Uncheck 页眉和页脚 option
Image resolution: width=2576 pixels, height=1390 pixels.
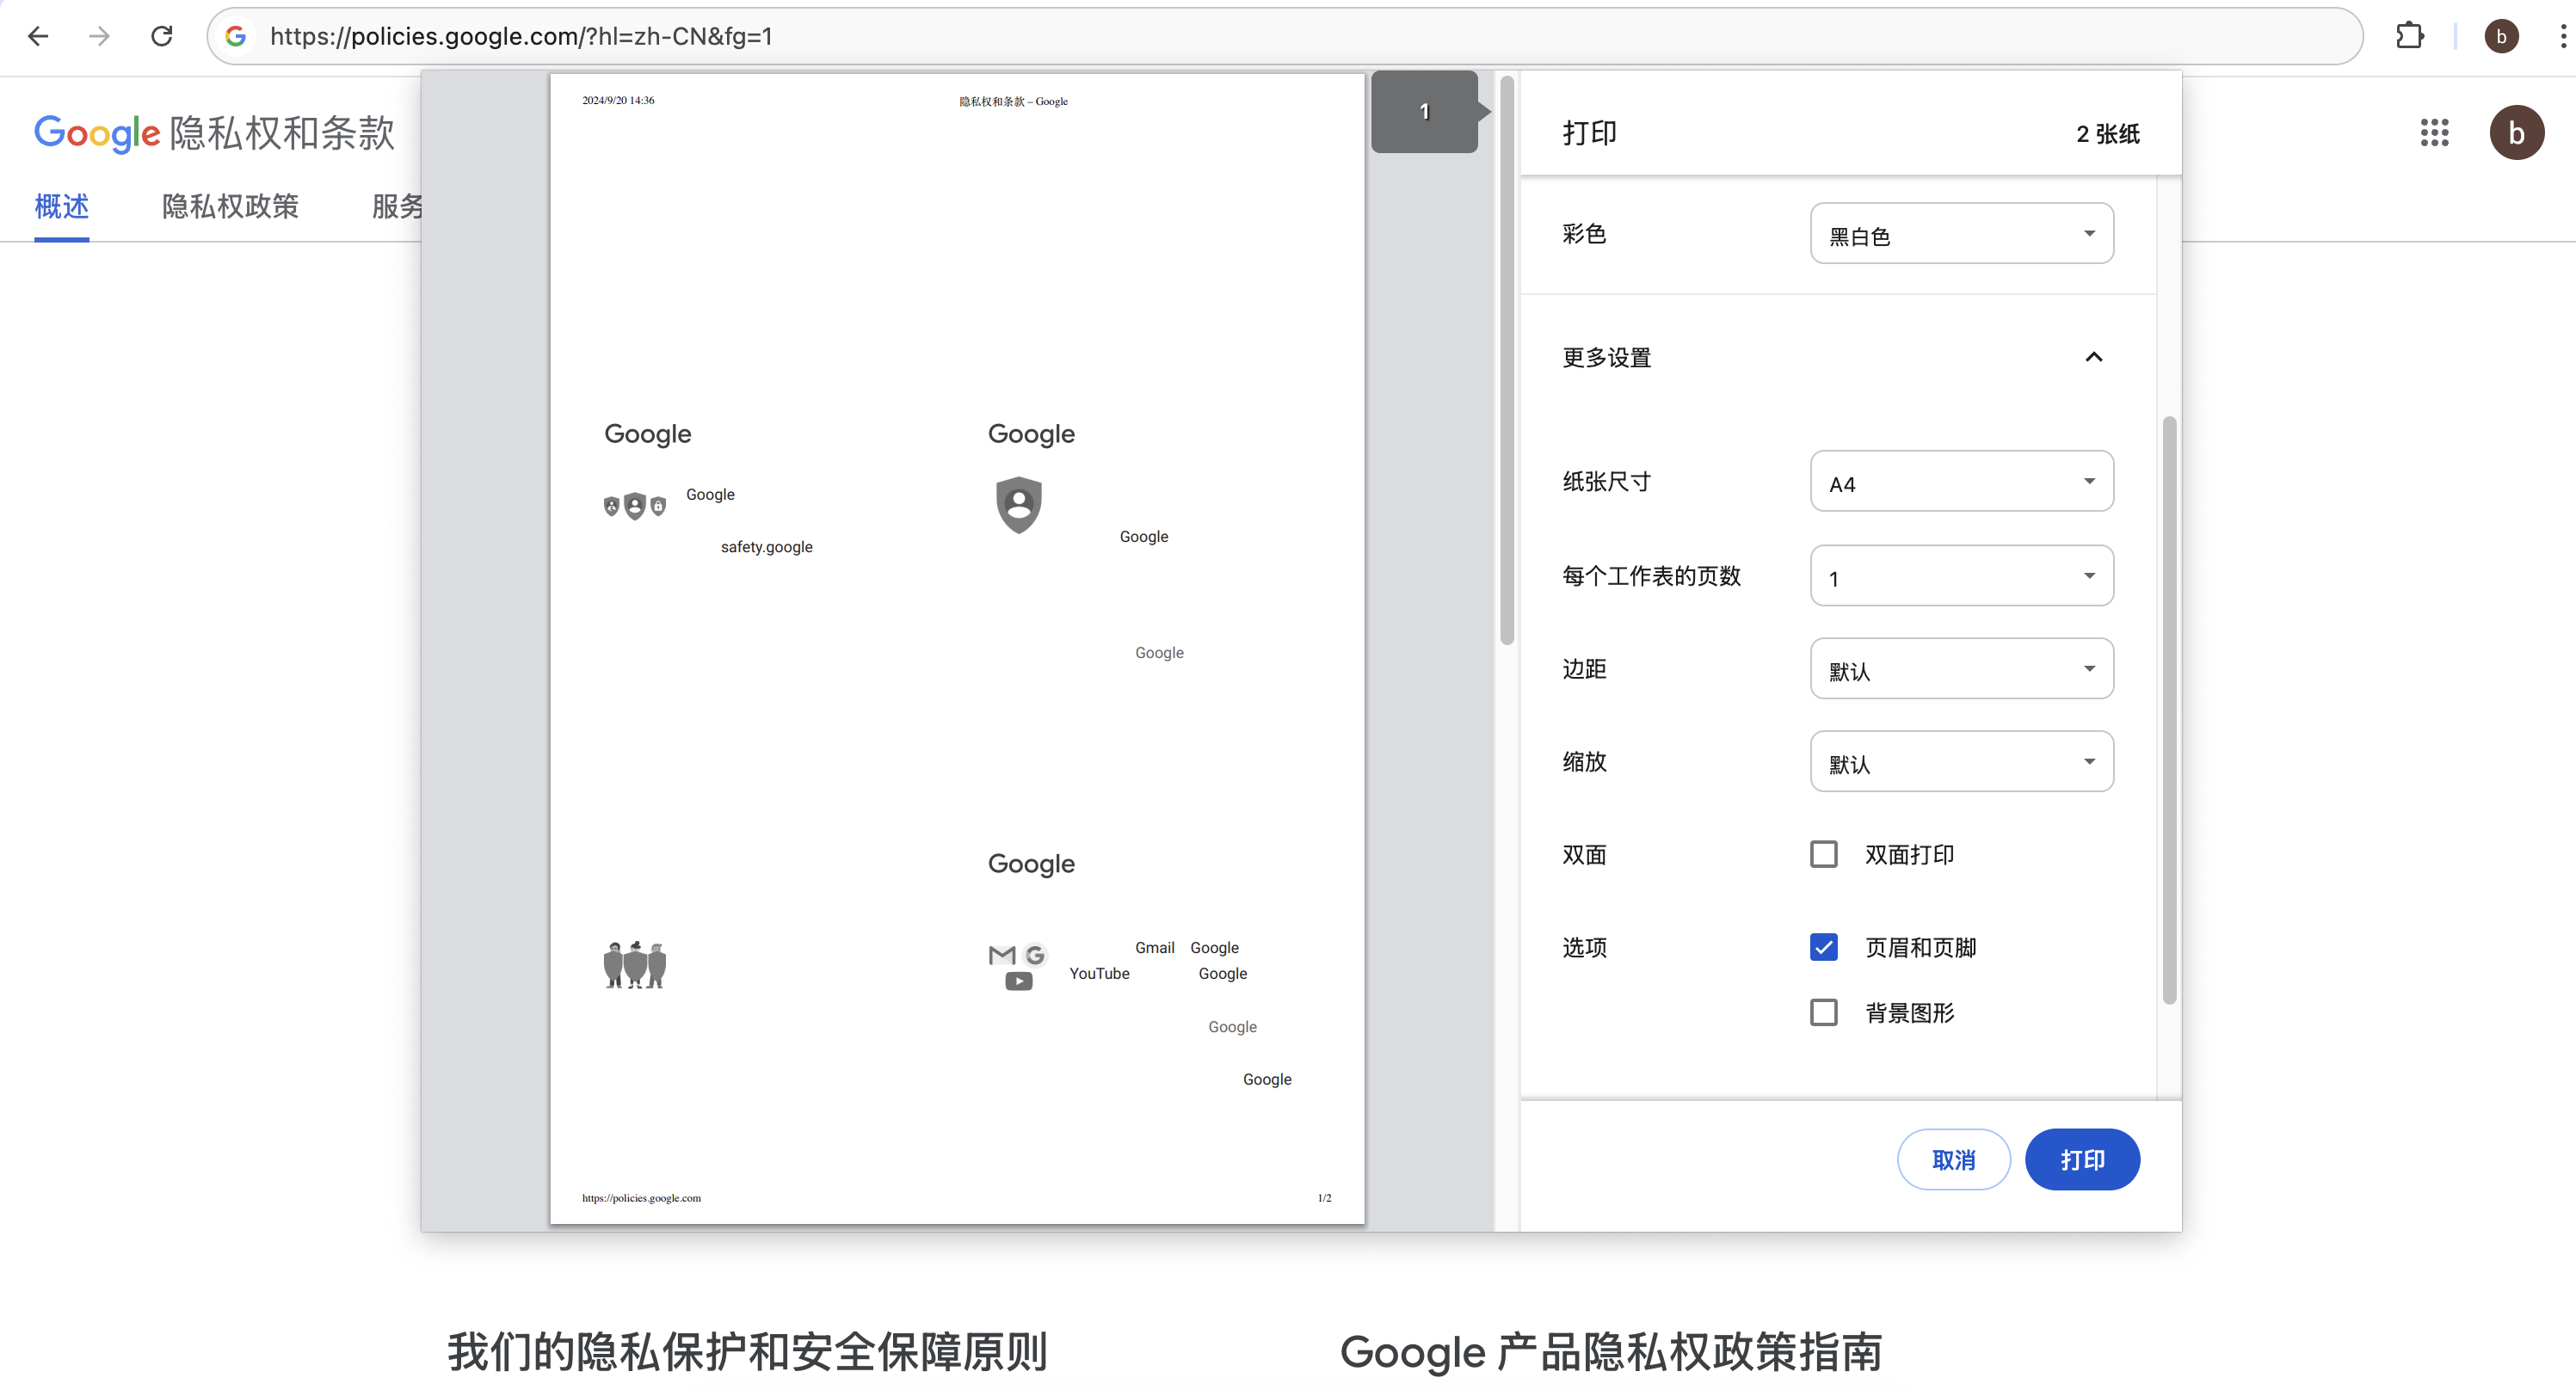pyautogui.click(x=1823, y=947)
